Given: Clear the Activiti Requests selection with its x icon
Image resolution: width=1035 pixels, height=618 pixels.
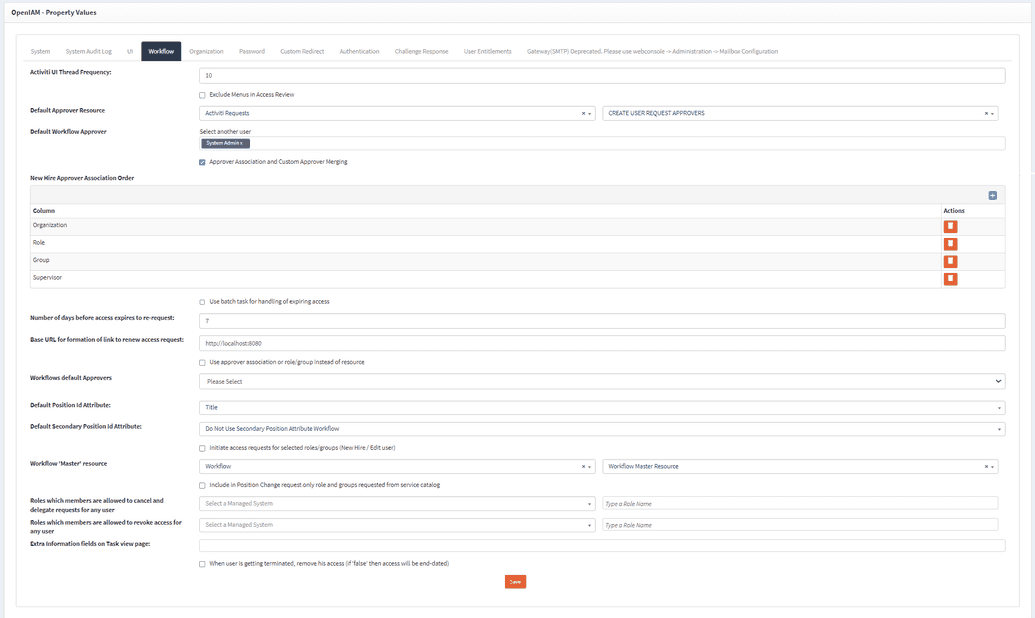Looking at the screenshot, I should (583, 113).
